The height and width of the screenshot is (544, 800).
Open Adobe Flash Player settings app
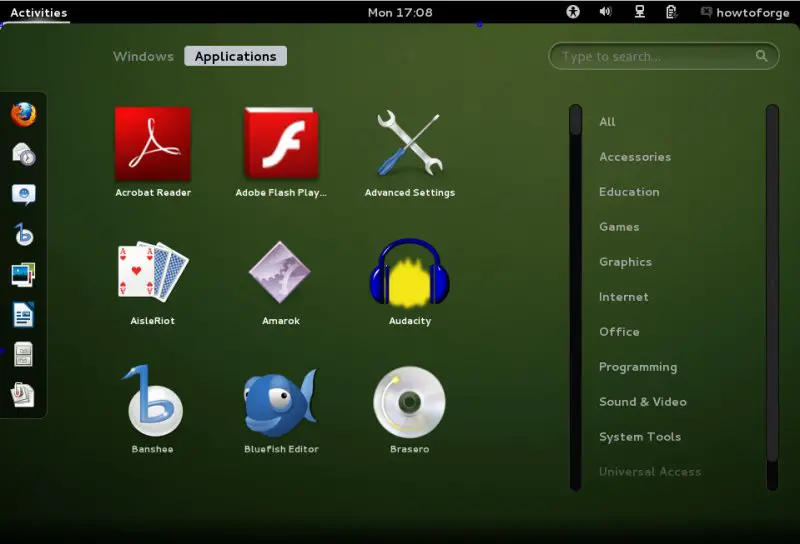pos(281,152)
